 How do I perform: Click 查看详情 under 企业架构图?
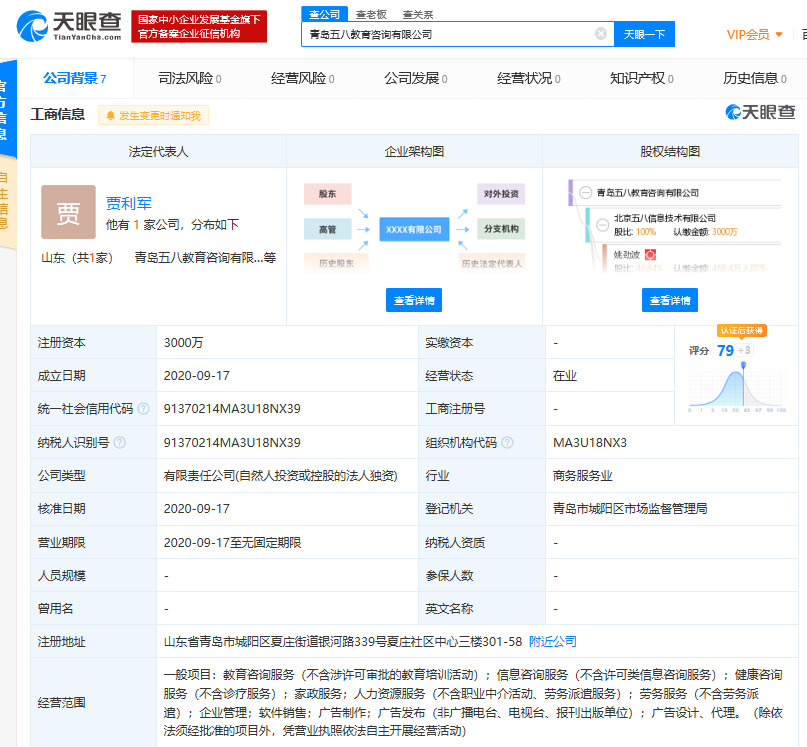[414, 300]
